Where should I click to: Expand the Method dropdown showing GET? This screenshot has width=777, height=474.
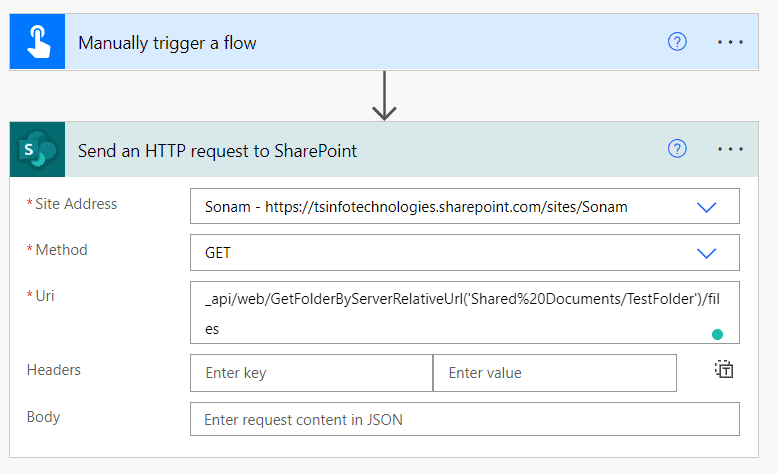[706, 253]
